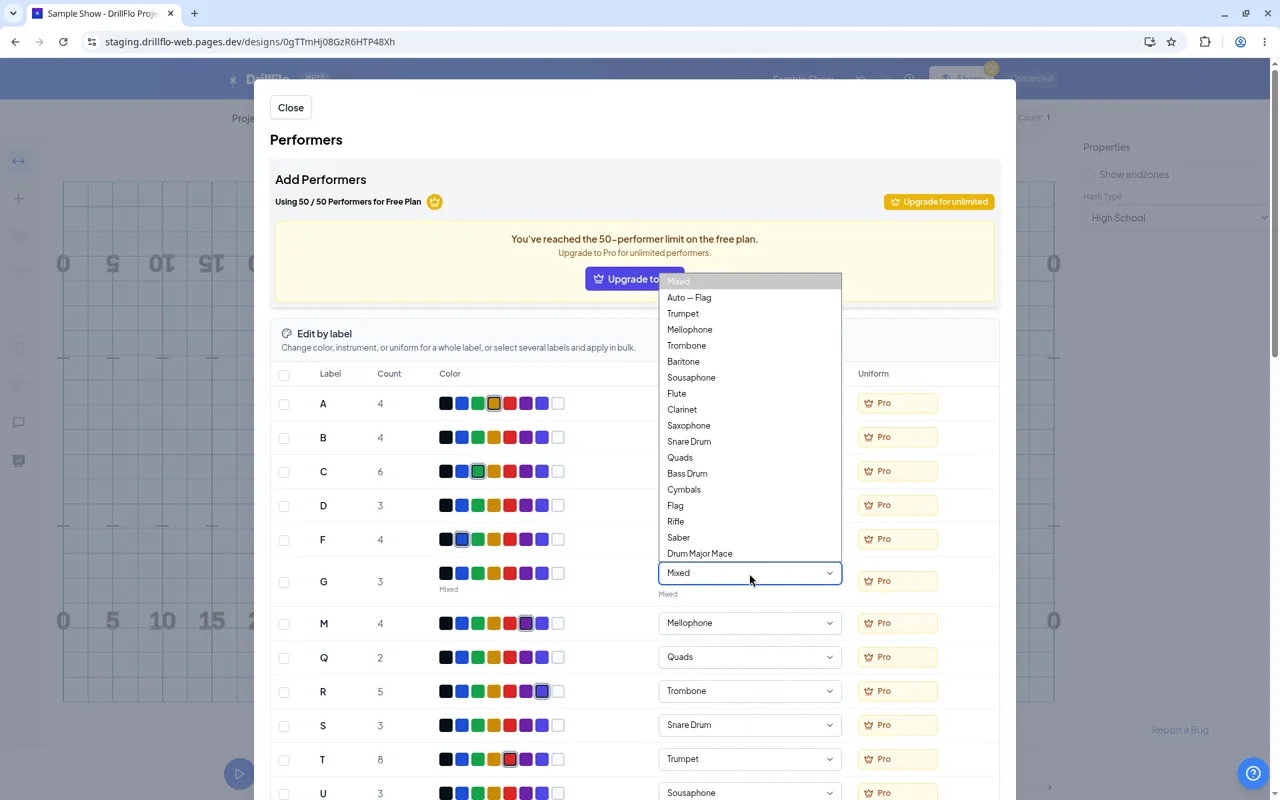Image resolution: width=1280 pixels, height=800 pixels.
Task: Click the blue help question-mark icon
Action: 1253,773
